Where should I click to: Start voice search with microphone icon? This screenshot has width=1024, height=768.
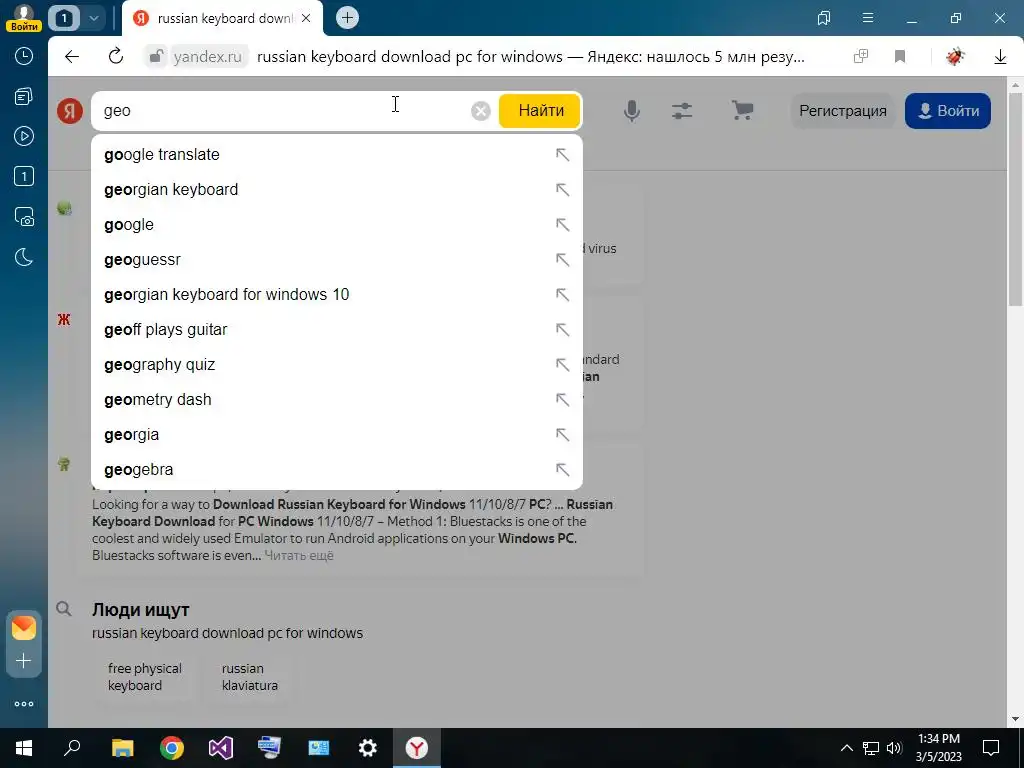632,111
